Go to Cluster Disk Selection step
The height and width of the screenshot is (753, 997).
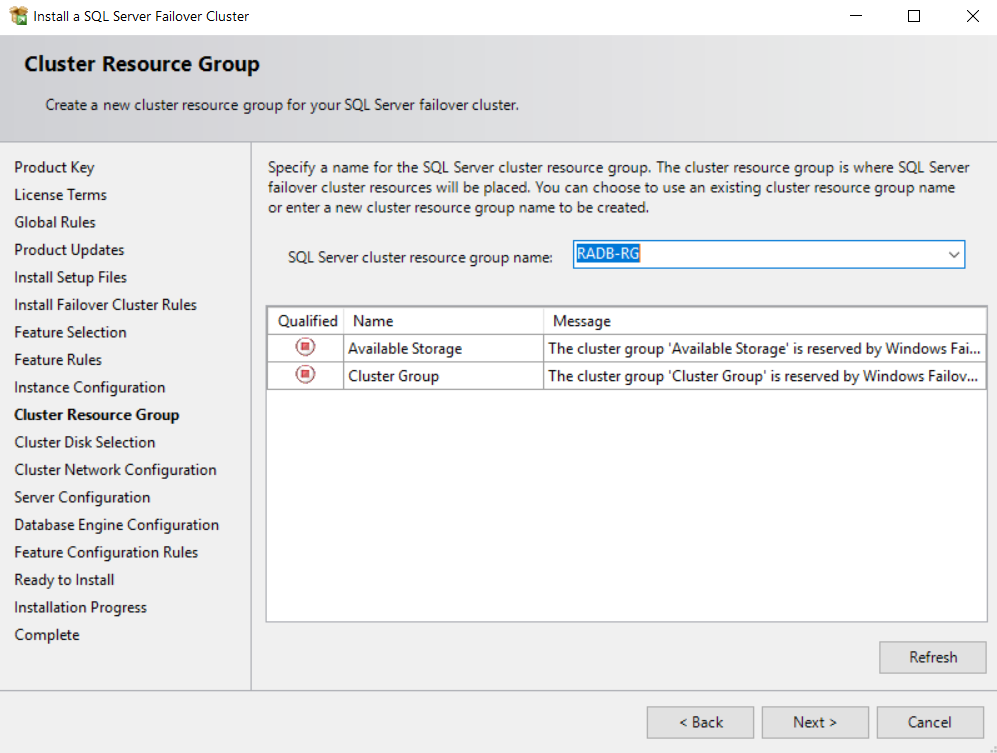85,442
